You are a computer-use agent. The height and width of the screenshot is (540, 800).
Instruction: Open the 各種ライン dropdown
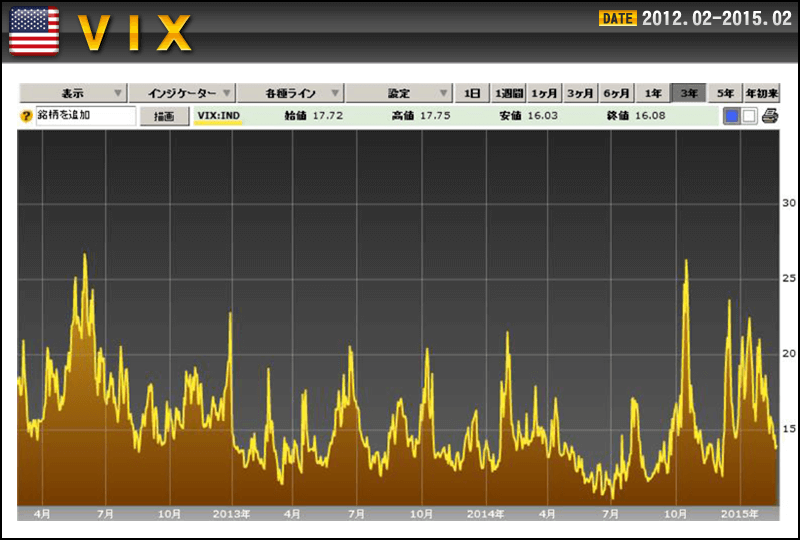tap(291, 93)
